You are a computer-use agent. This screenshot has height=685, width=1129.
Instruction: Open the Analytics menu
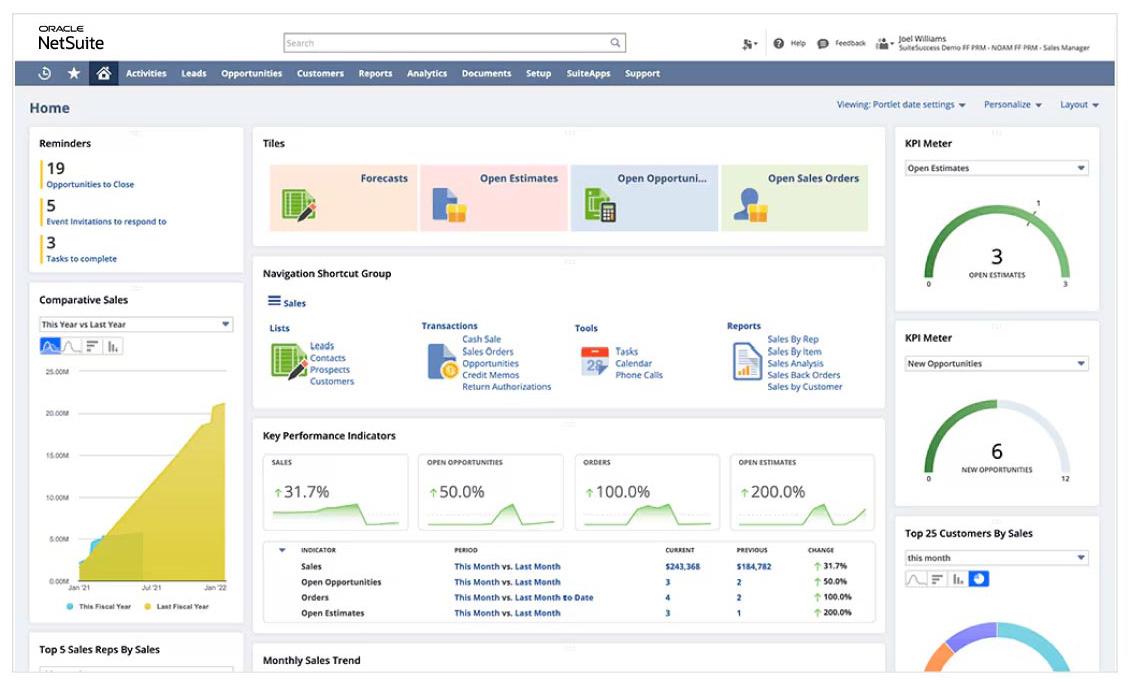427,73
